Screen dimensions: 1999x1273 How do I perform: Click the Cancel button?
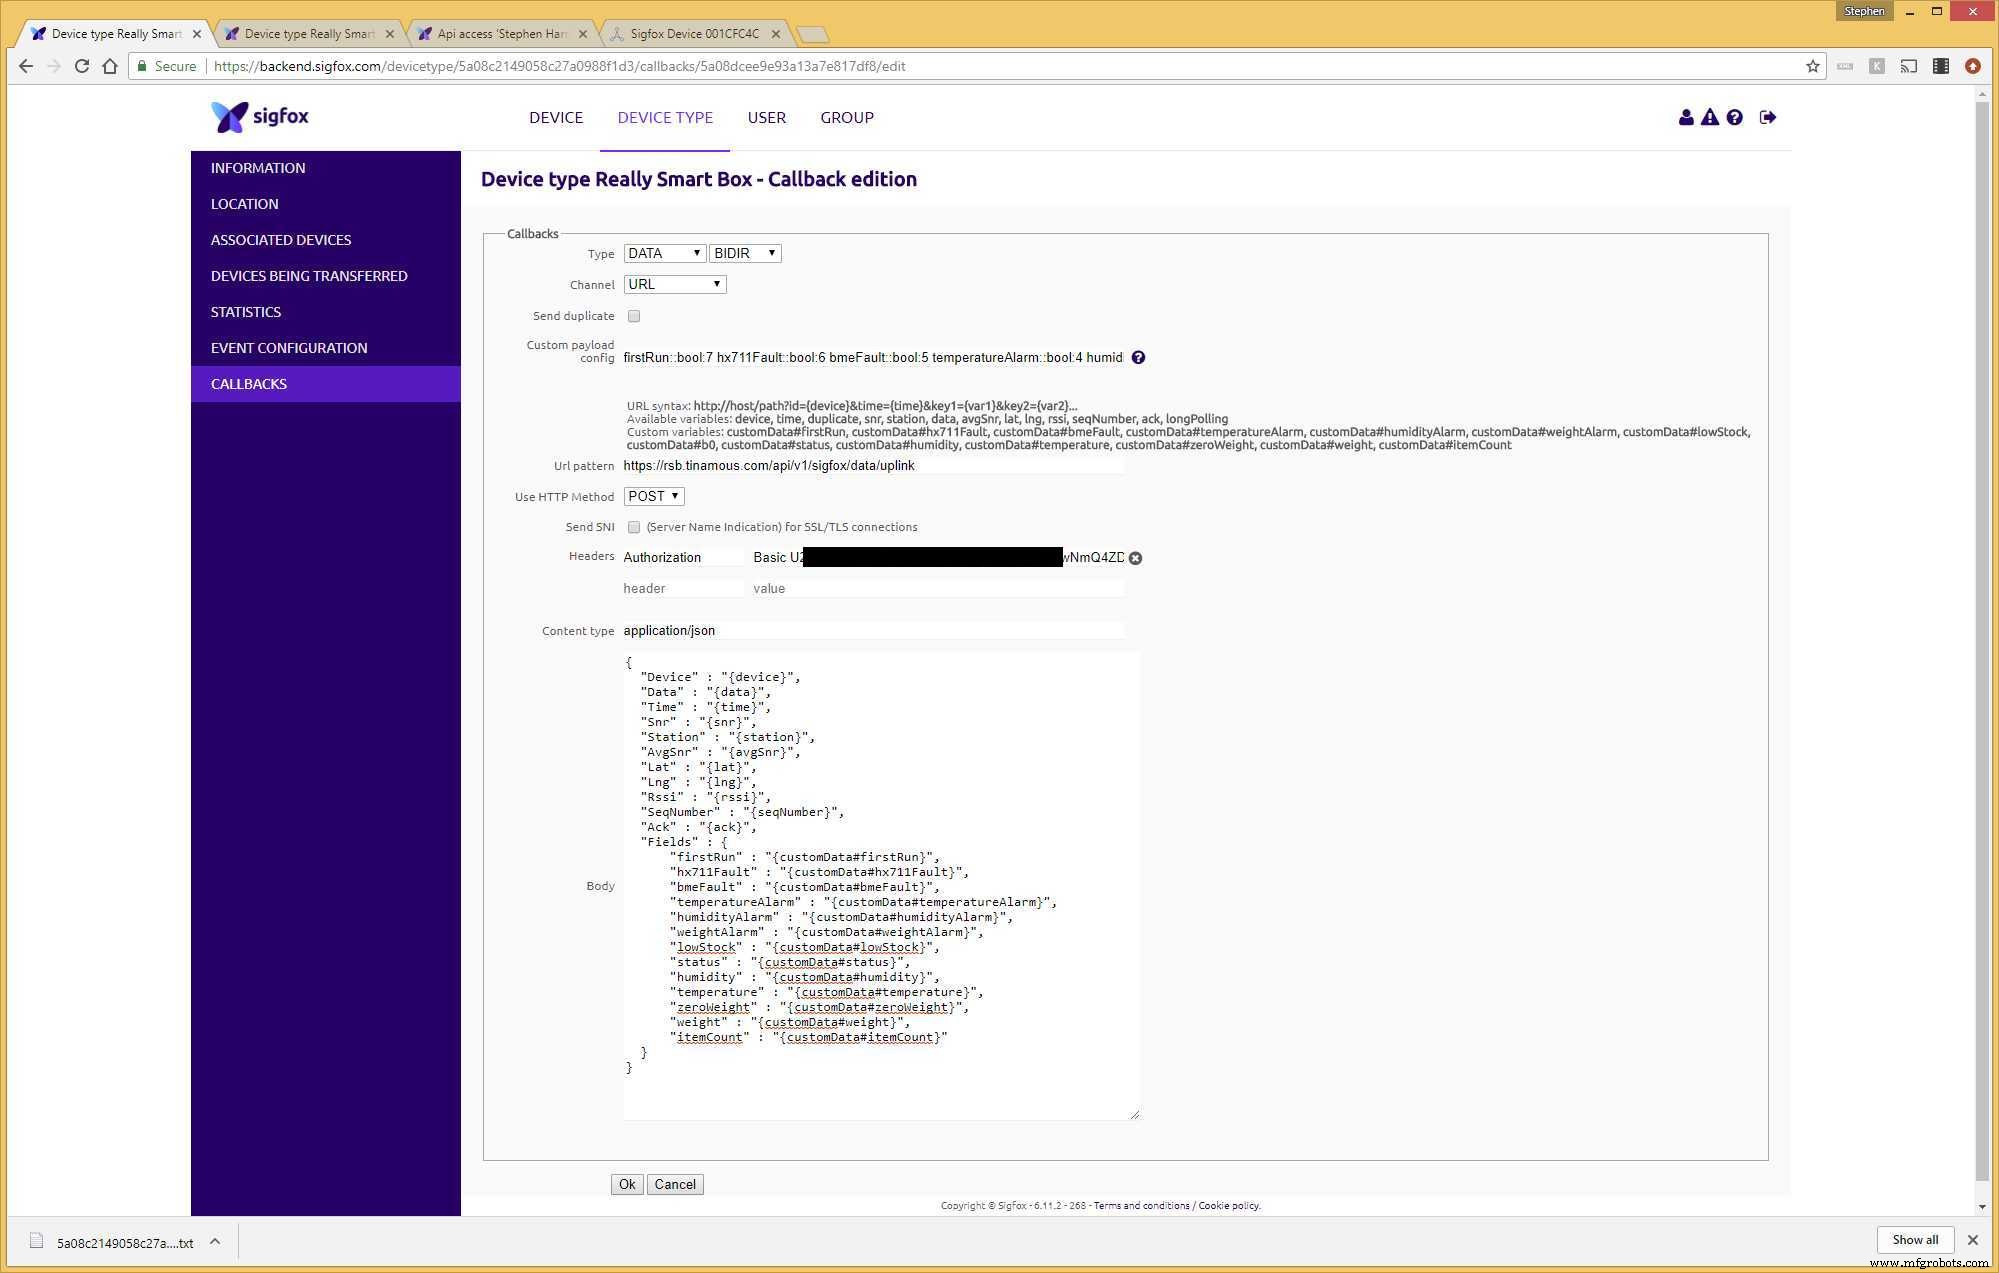click(675, 1184)
